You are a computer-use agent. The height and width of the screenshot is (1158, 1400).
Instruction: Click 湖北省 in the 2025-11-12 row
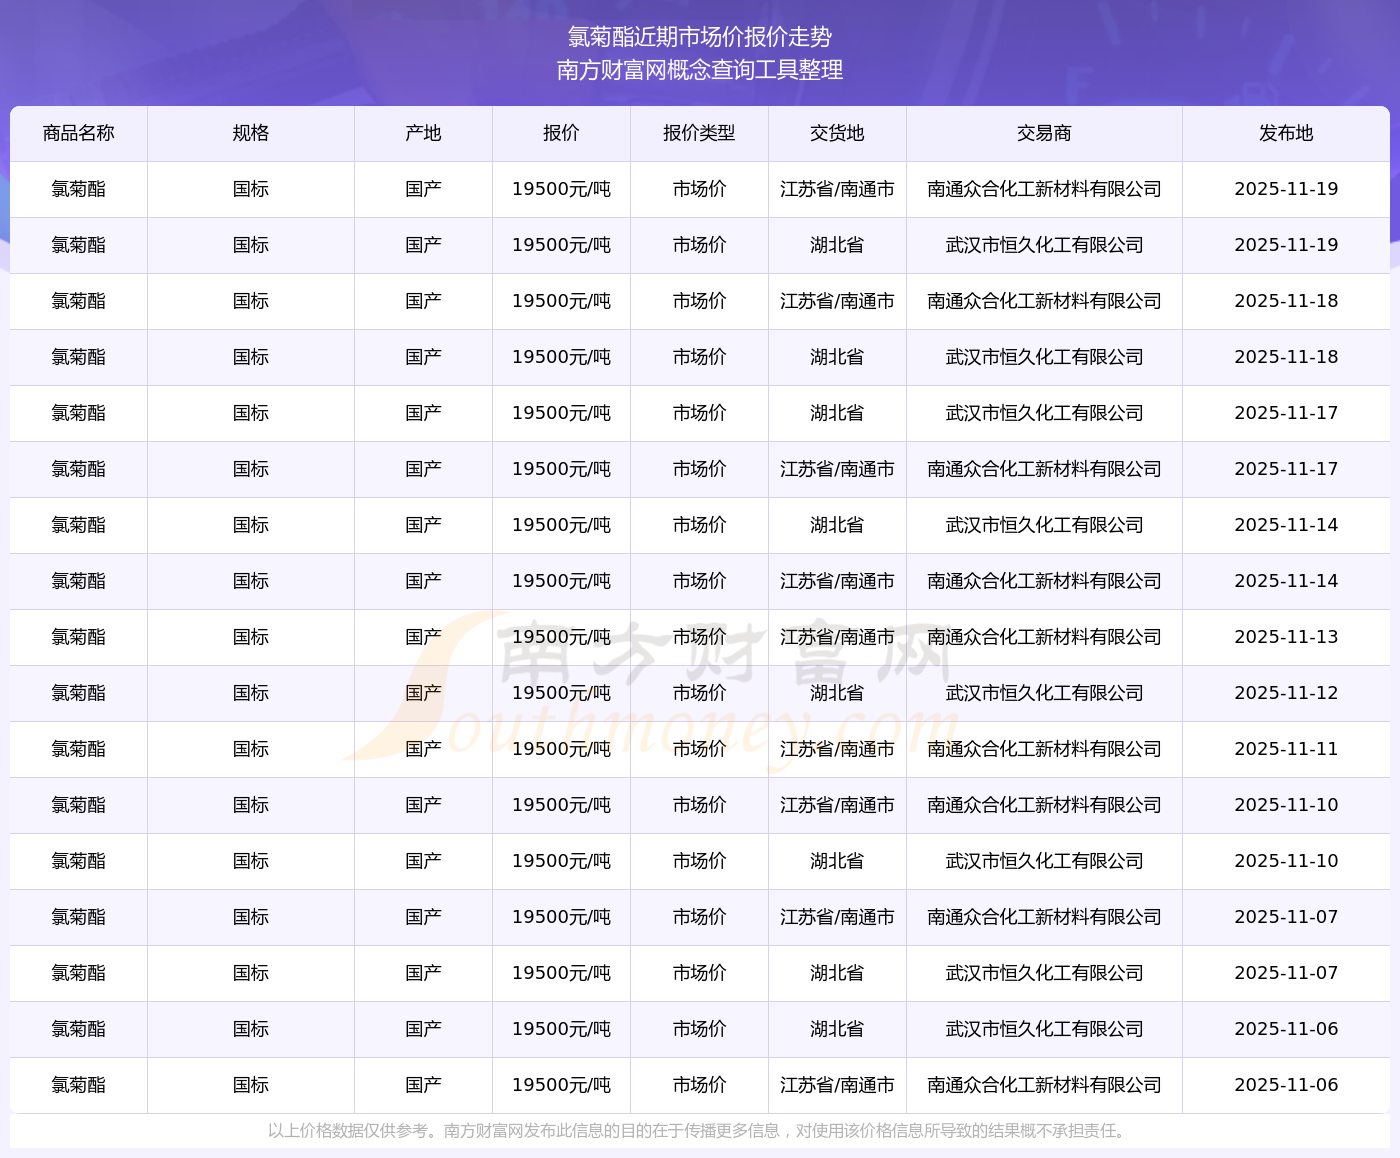837,693
